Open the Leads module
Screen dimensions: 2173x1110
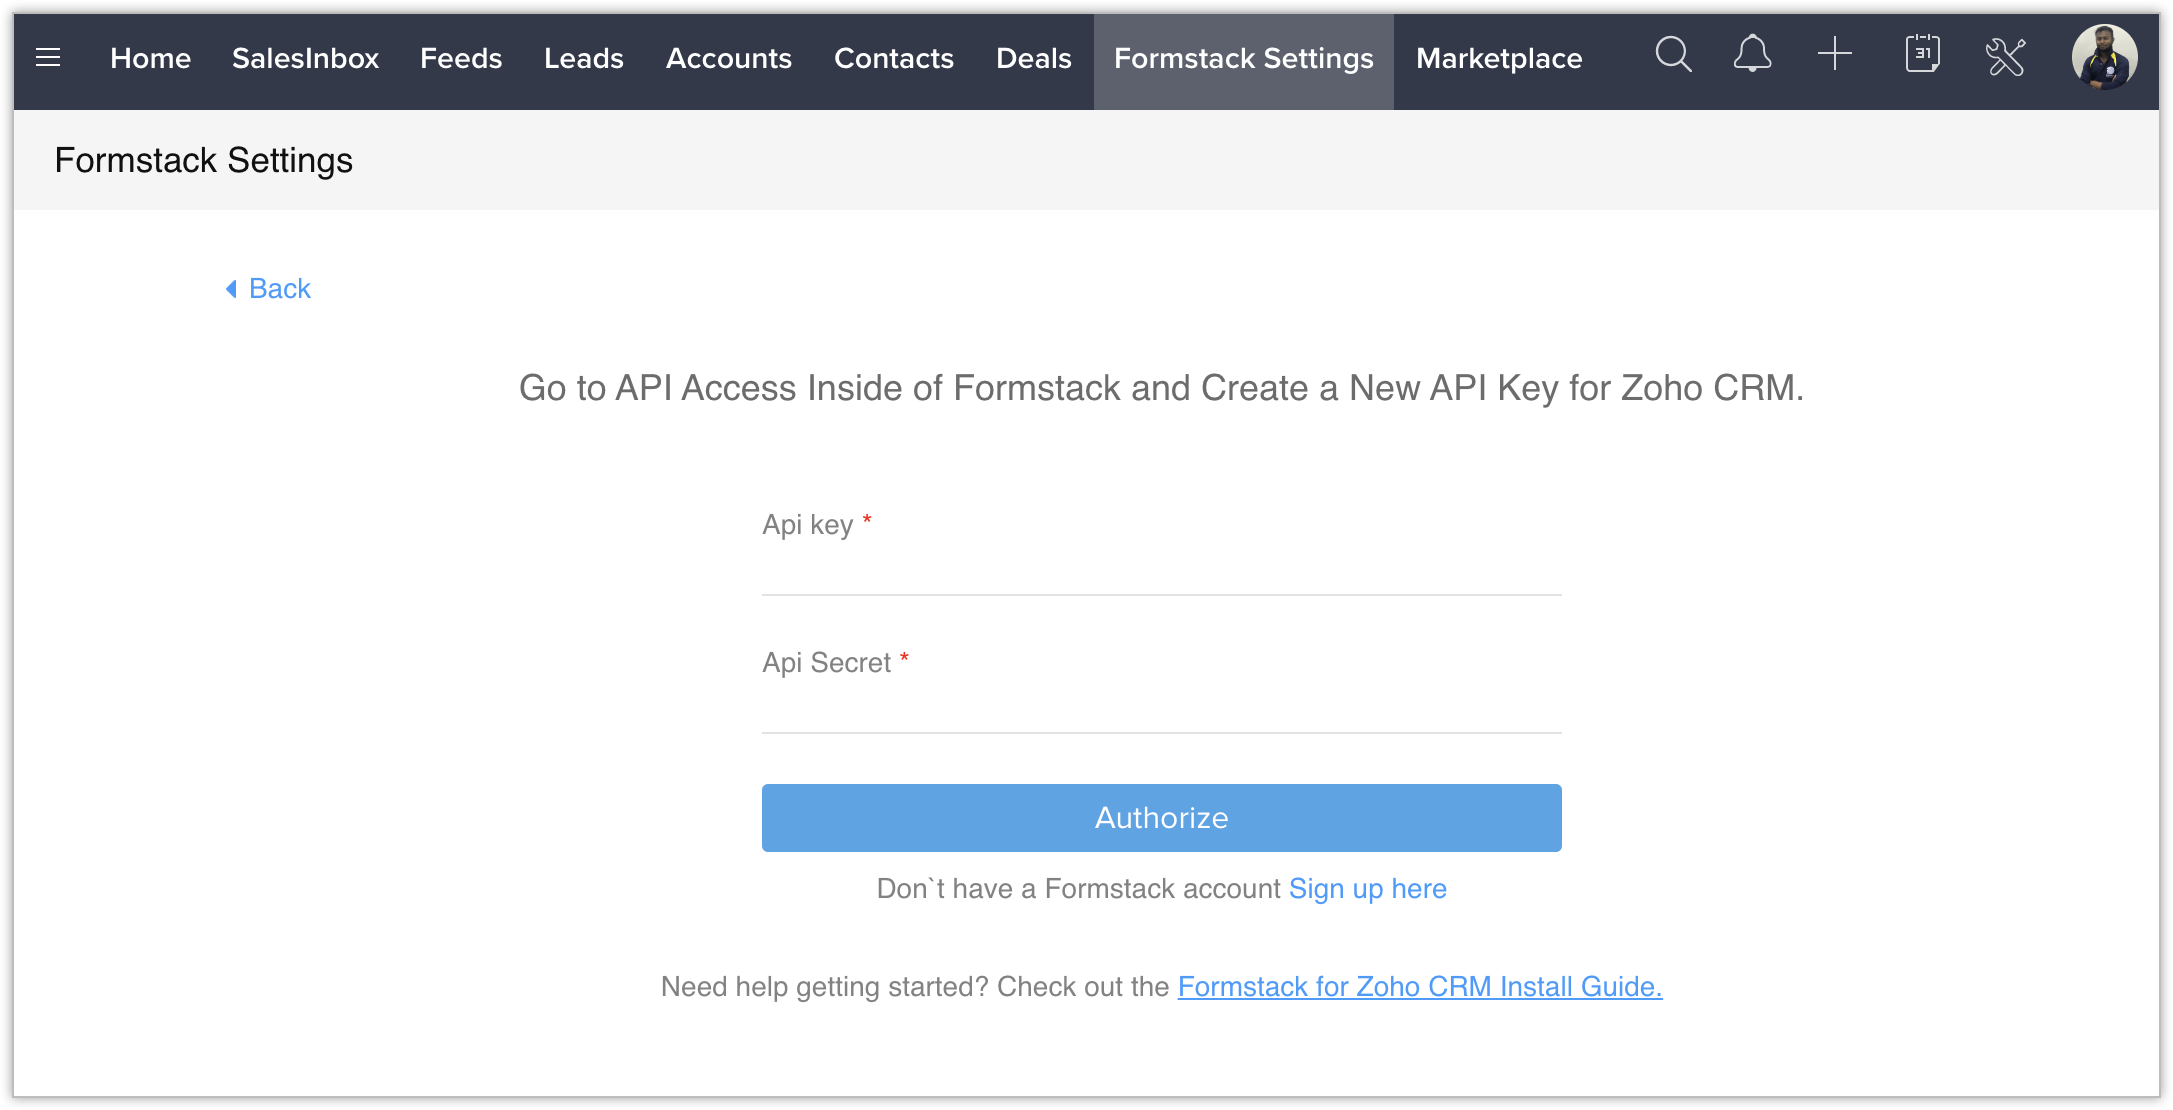click(584, 59)
